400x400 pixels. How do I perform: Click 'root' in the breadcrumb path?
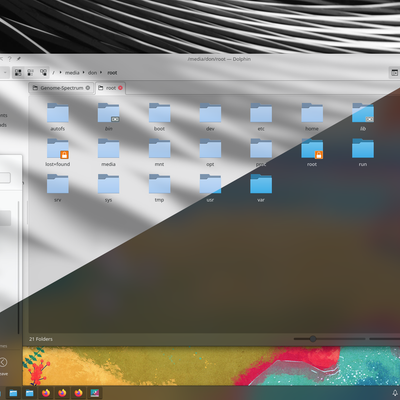point(112,73)
